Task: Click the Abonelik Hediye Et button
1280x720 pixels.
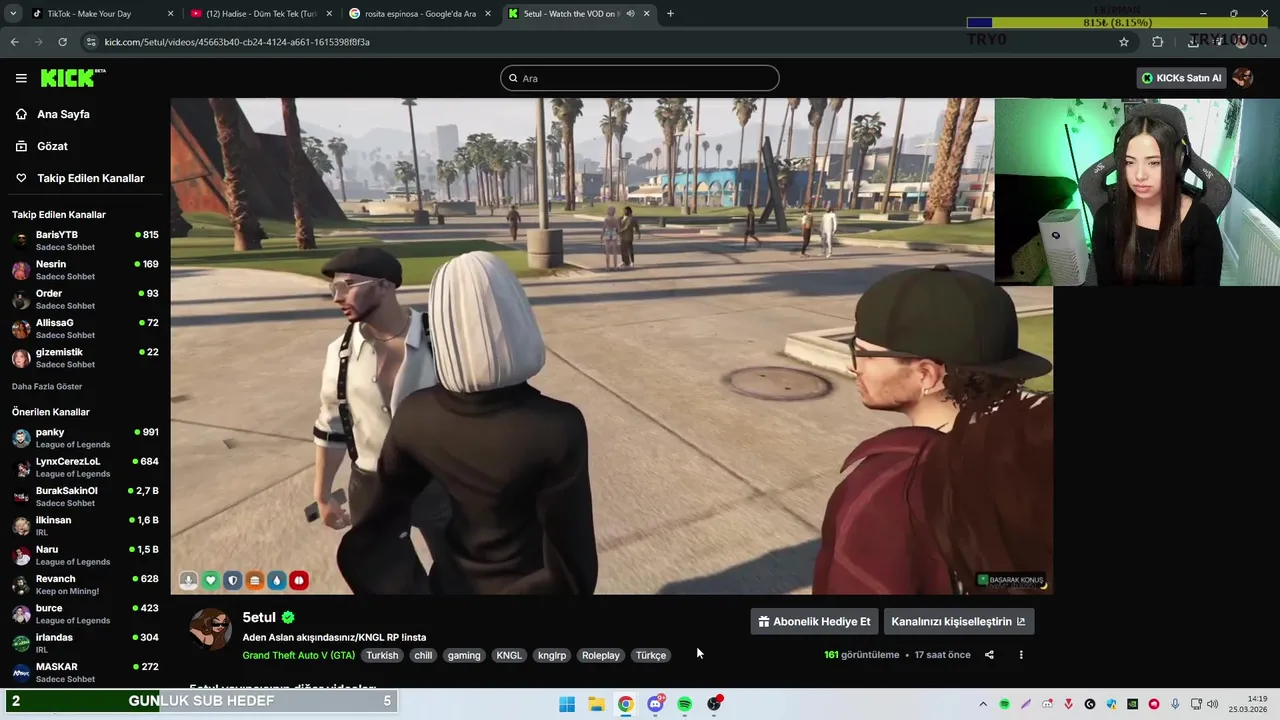Action: pos(814,621)
